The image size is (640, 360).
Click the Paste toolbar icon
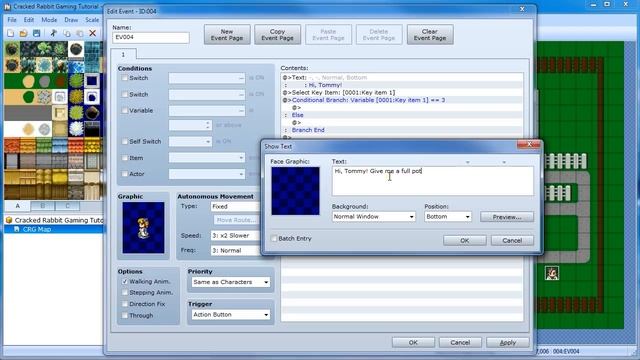pyautogui.click(x=80, y=33)
